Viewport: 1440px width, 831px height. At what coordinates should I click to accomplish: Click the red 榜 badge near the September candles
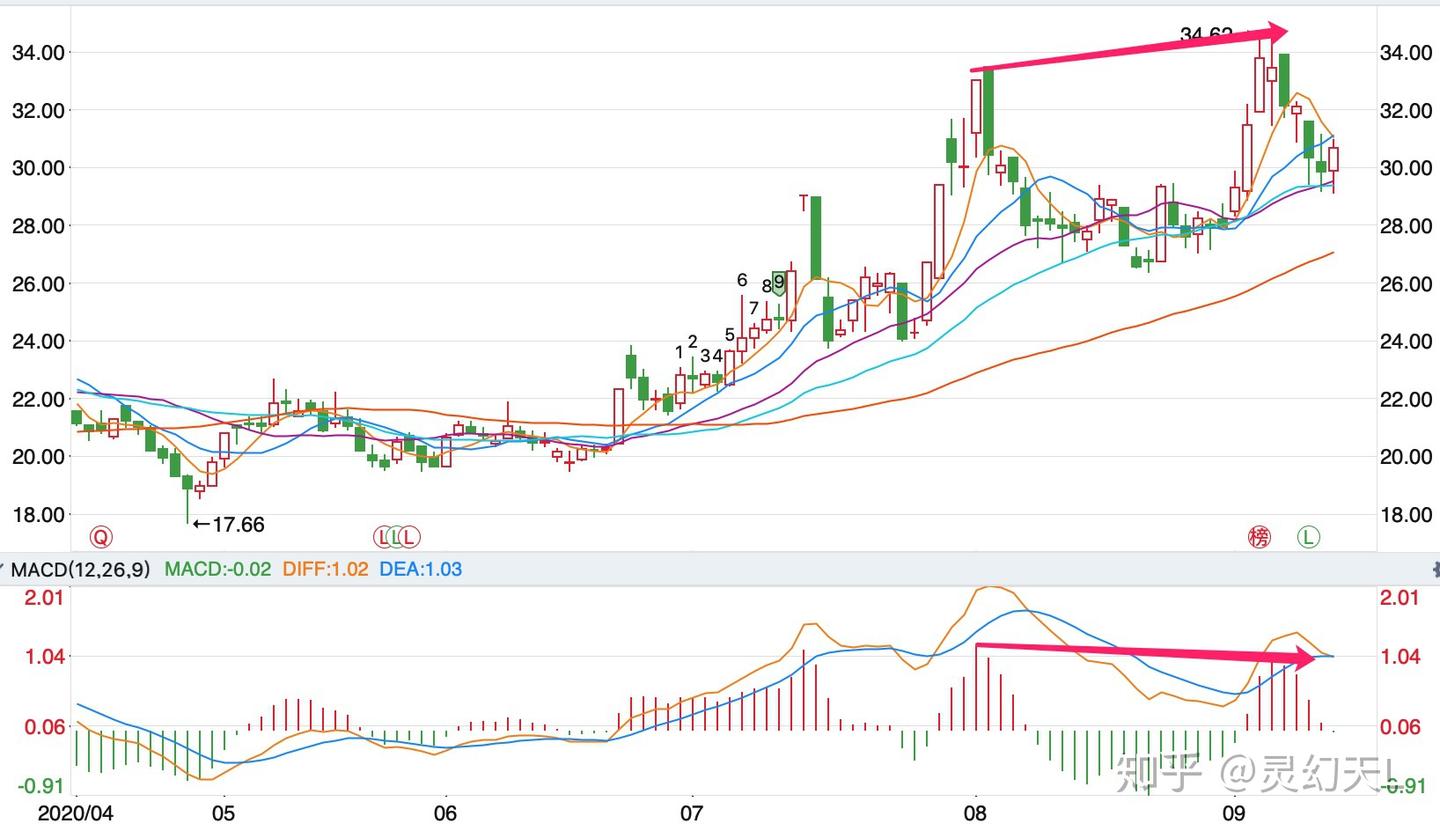click(1259, 537)
